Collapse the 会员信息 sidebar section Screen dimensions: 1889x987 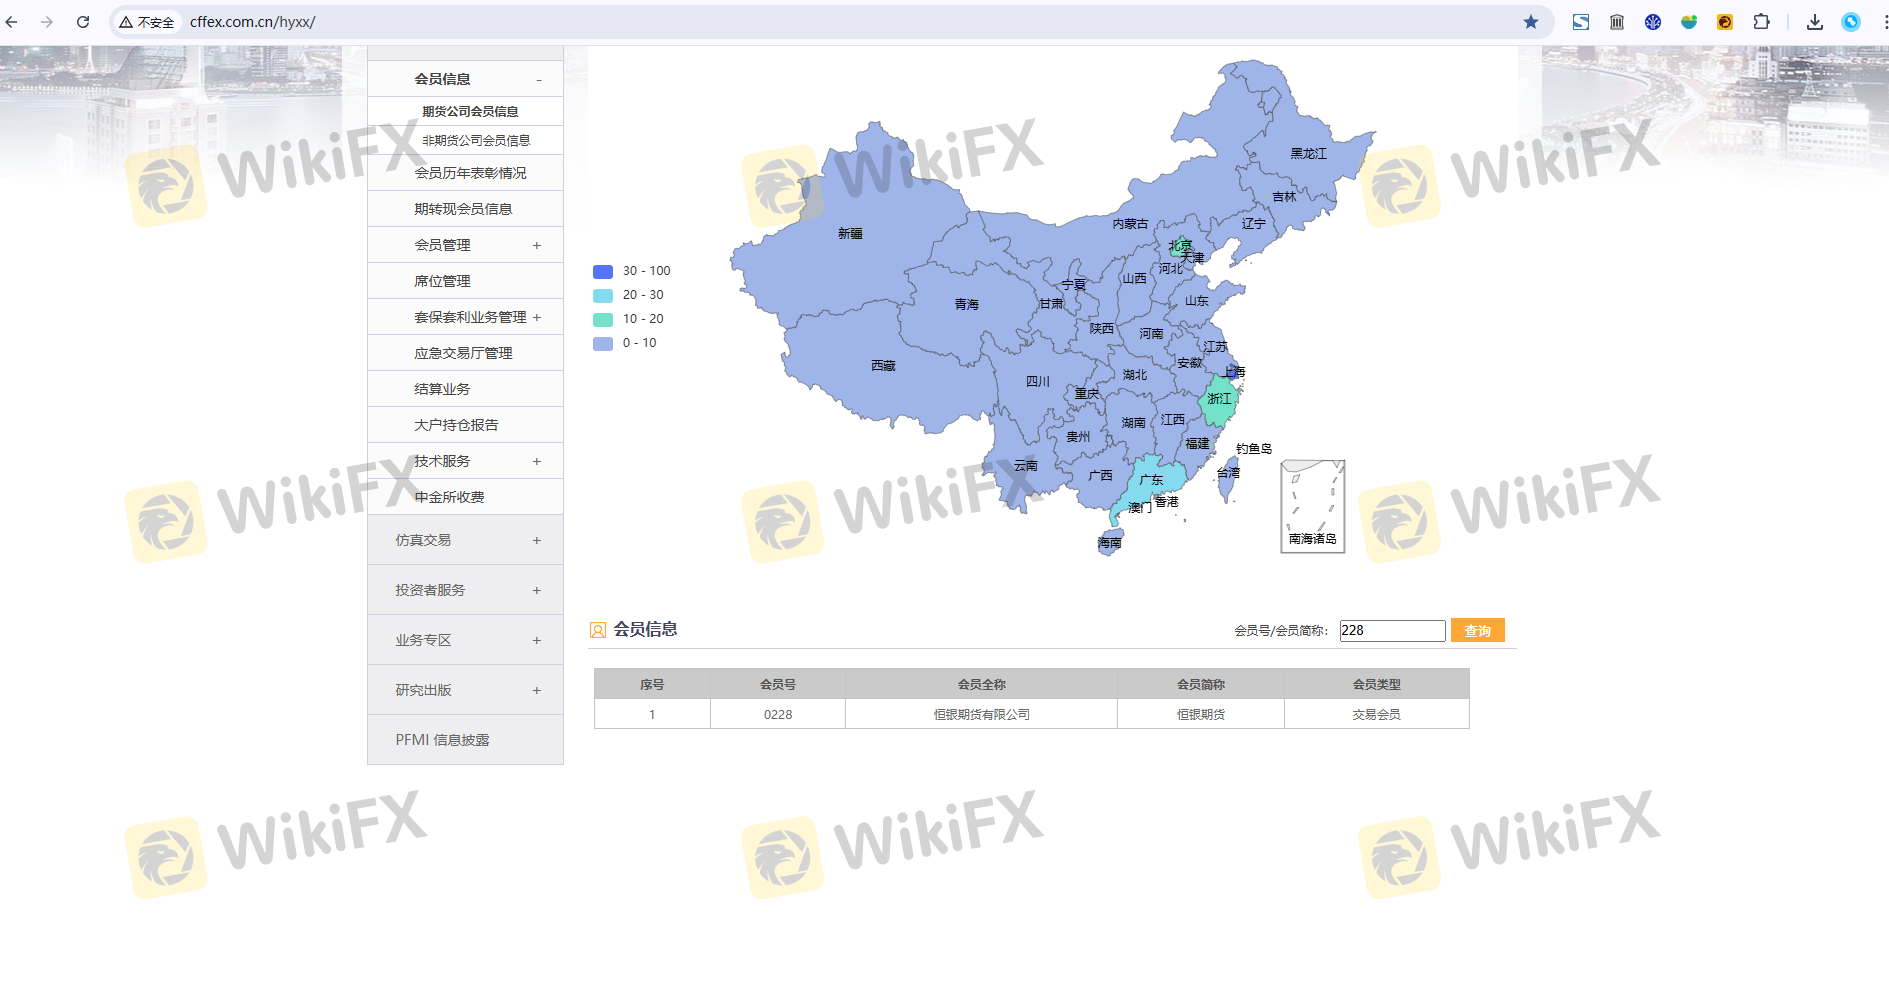538,80
